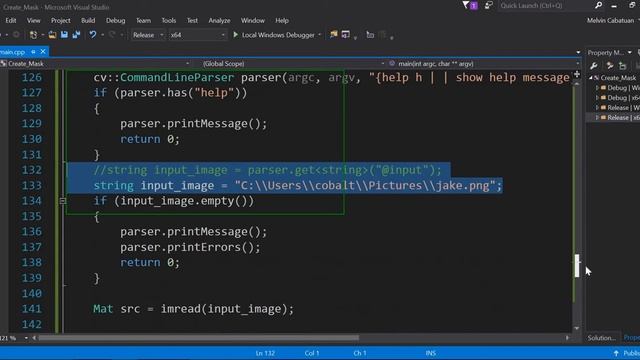Click the vertical scrollbar up arrow
The image size is (640, 360).
pyautogui.click(x=577, y=83)
